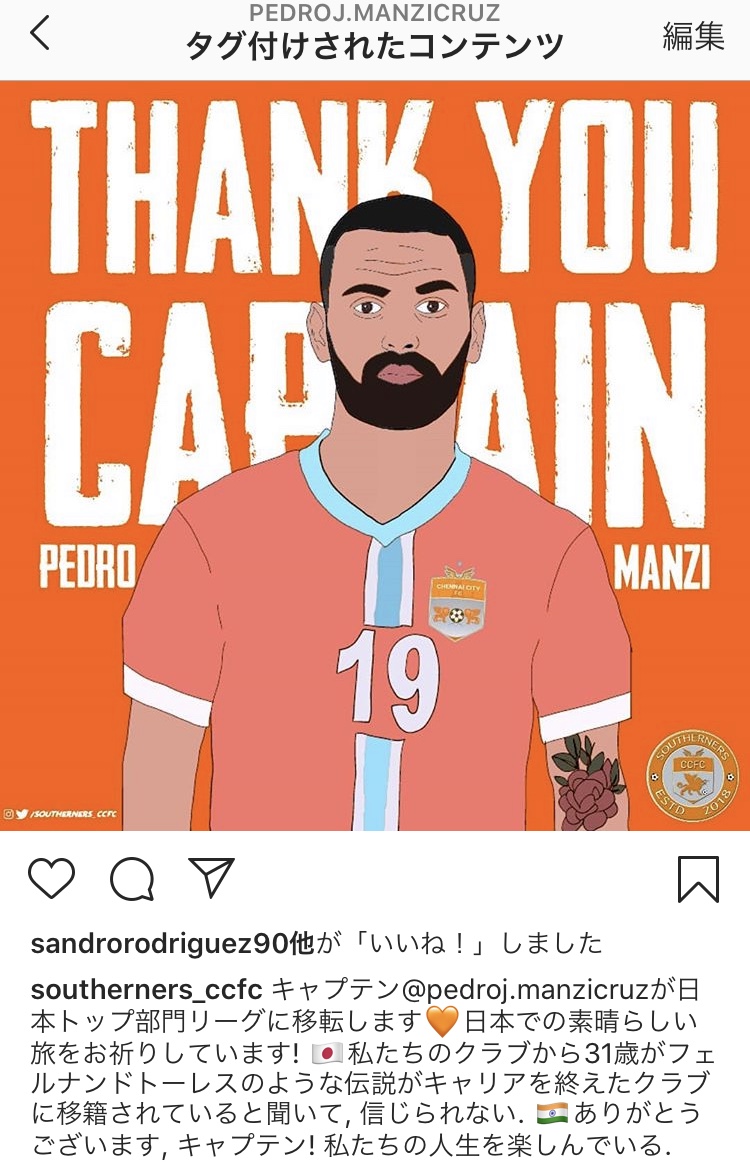This screenshot has height=1165, width=750.
Task: Share post using paper plane icon
Action: point(211,877)
